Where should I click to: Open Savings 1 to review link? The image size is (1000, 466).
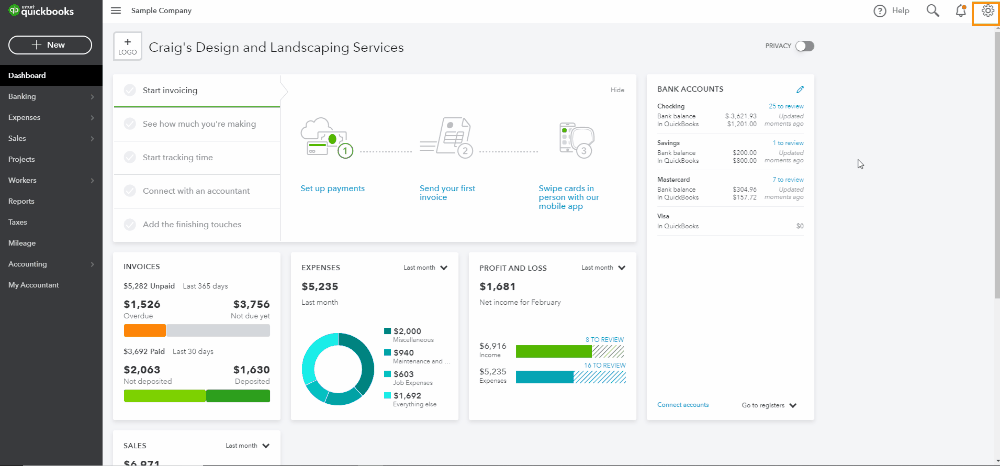788,143
